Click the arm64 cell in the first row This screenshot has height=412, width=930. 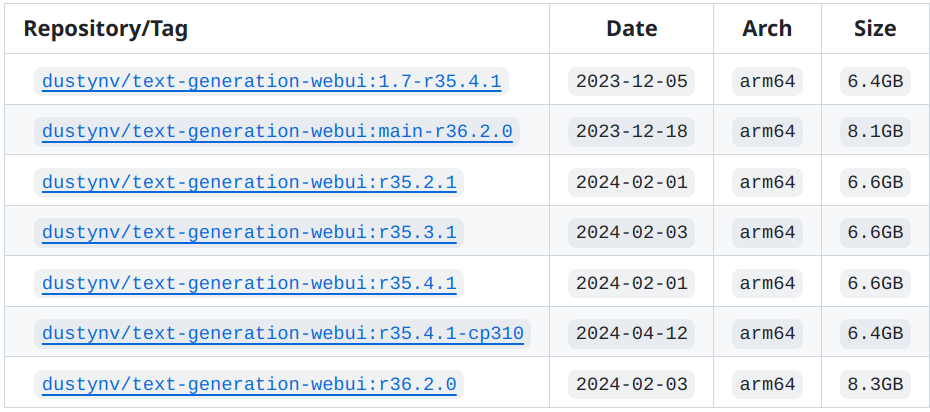(x=767, y=81)
